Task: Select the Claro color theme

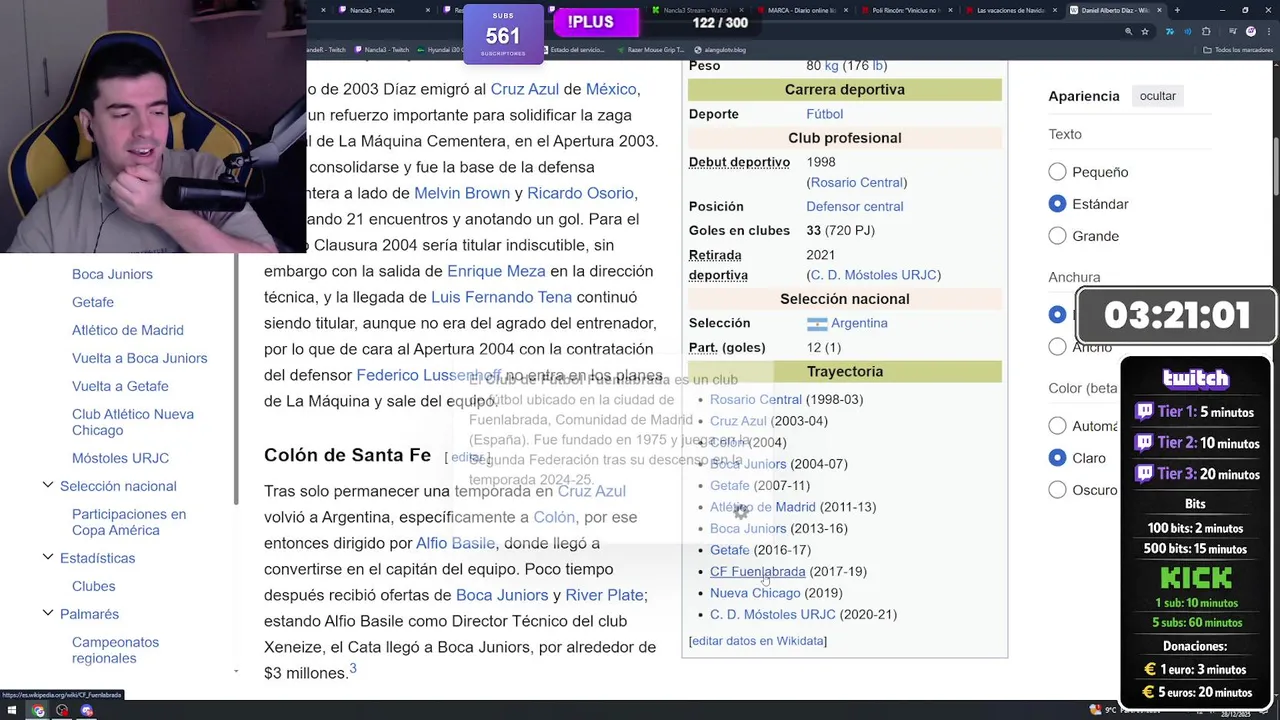Action: click(x=1057, y=458)
